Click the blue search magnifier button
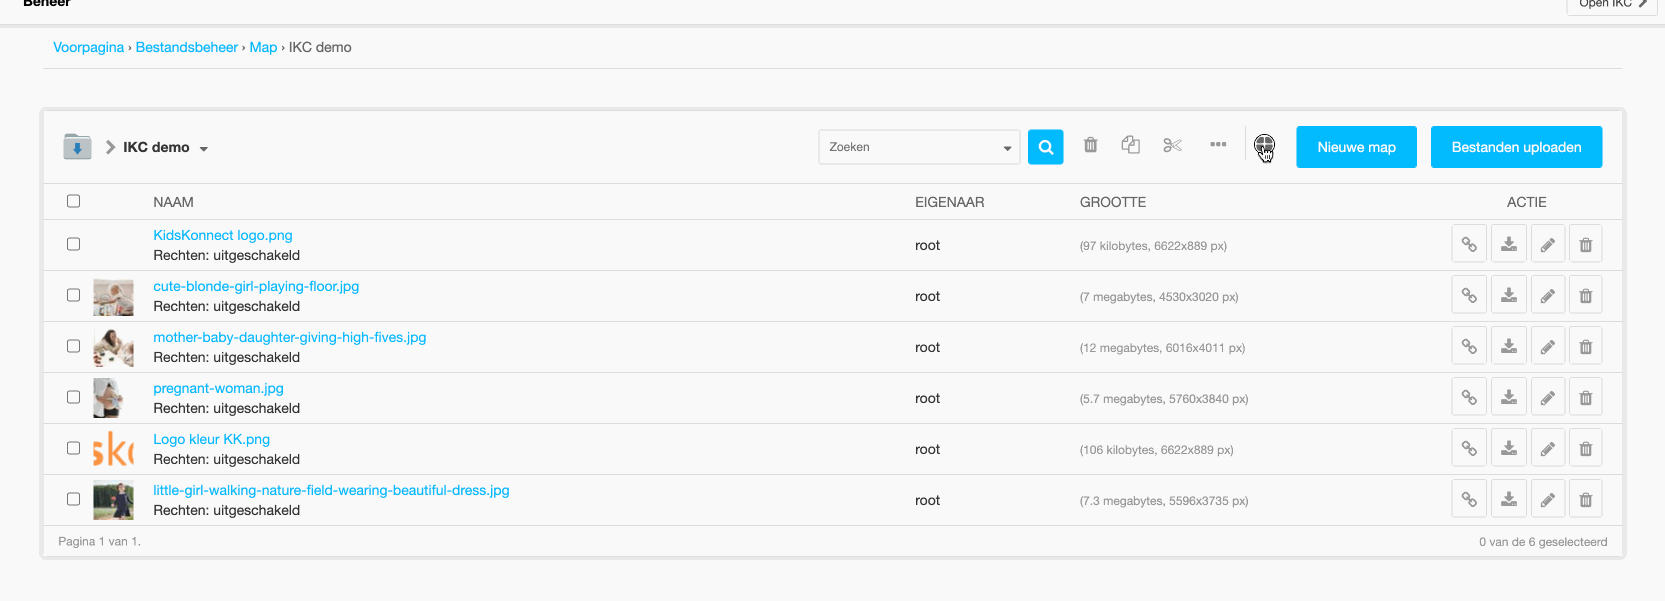1665x601 pixels. click(1045, 147)
